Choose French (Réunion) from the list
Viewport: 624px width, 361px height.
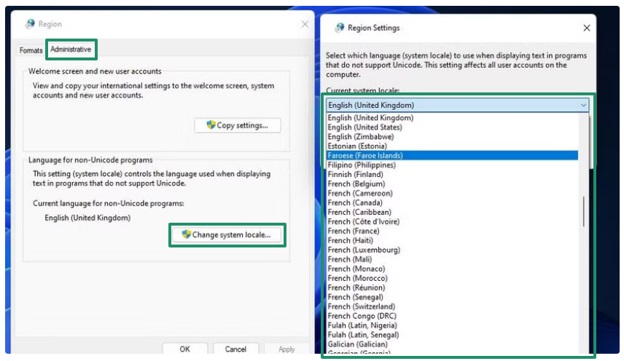coord(452,287)
